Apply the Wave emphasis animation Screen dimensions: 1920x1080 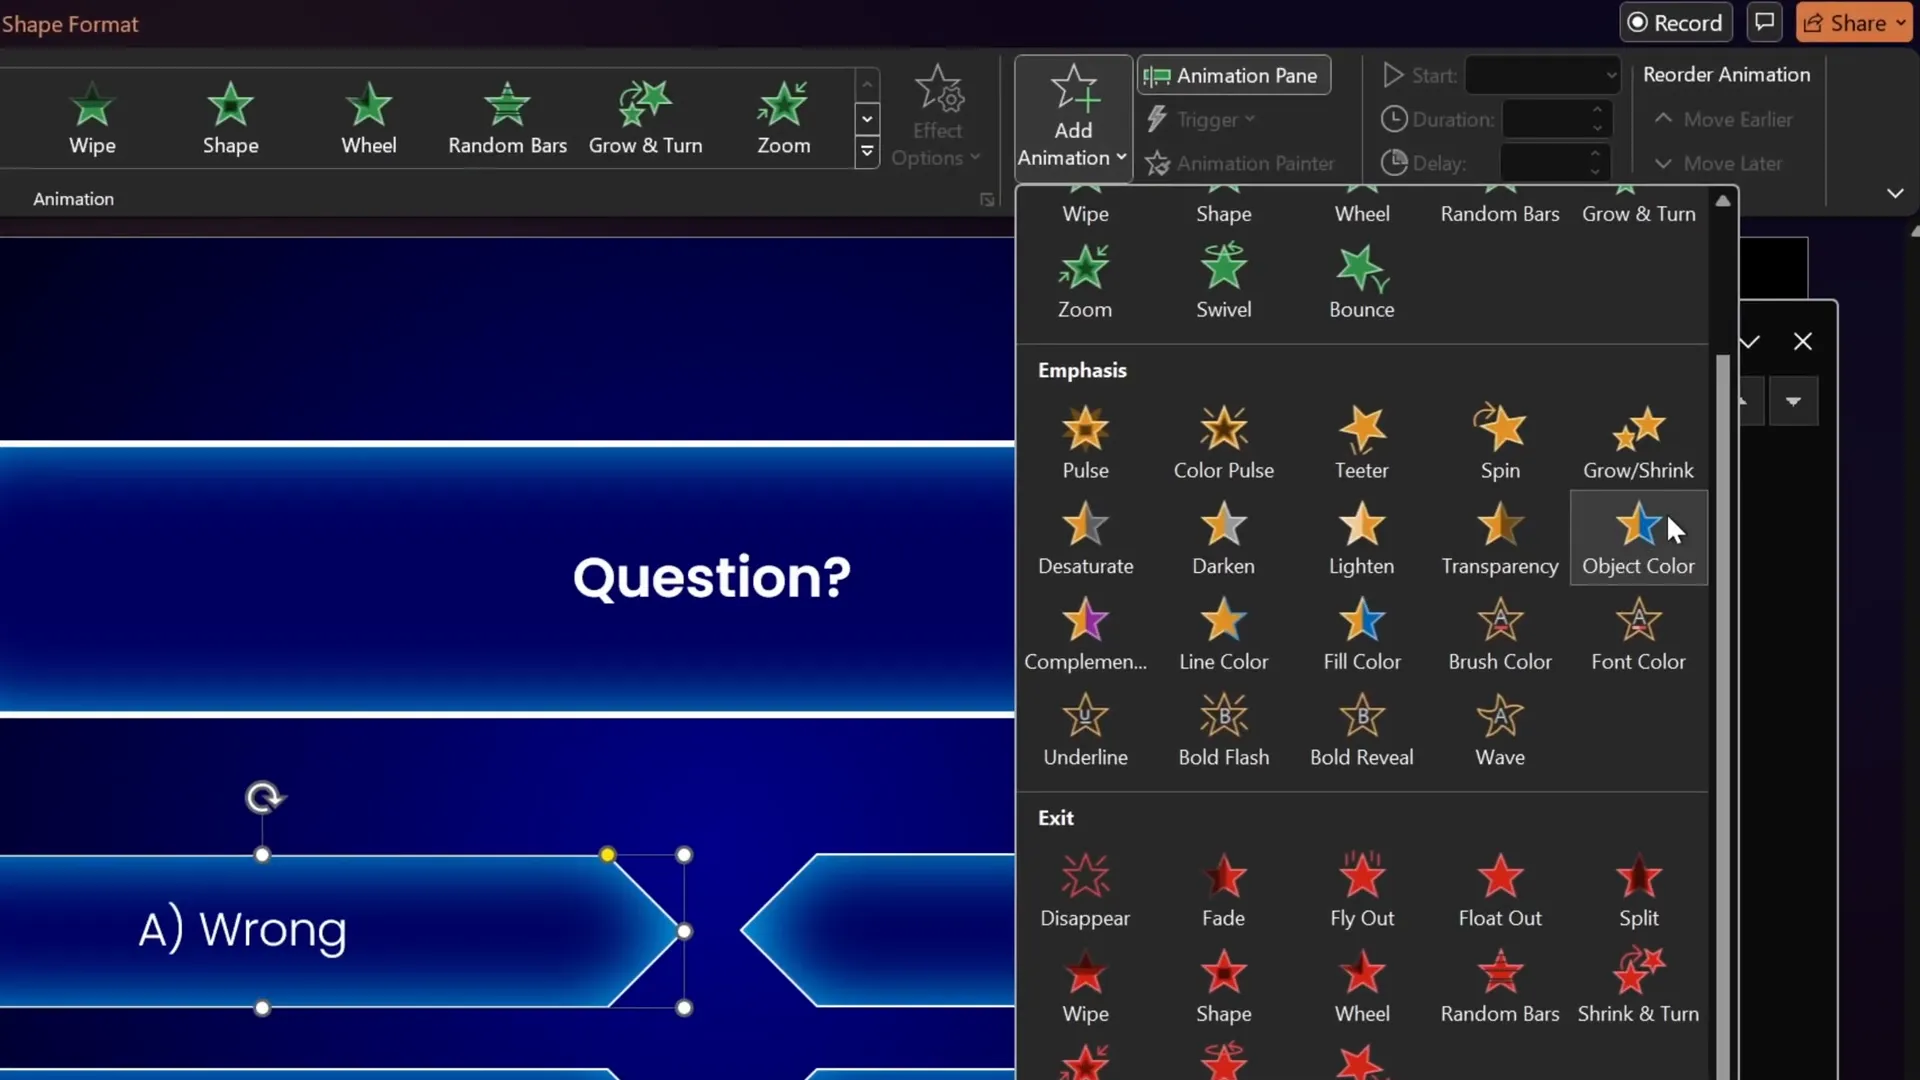point(1500,731)
